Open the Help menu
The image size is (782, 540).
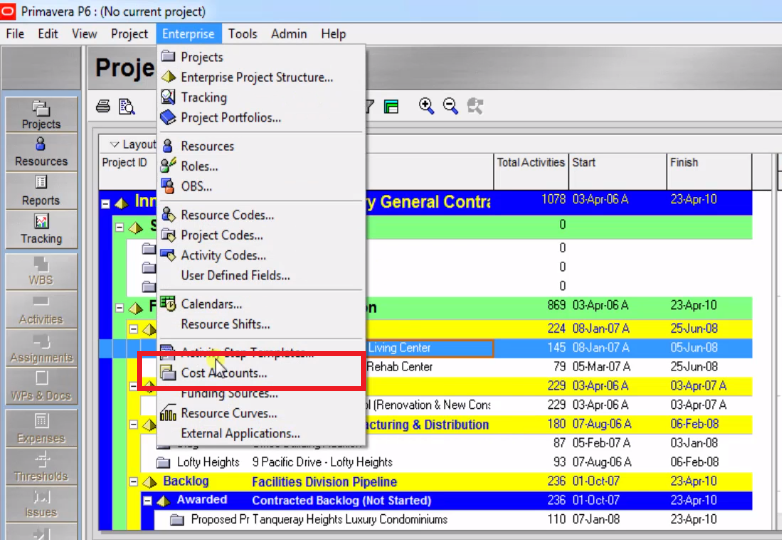point(333,34)
